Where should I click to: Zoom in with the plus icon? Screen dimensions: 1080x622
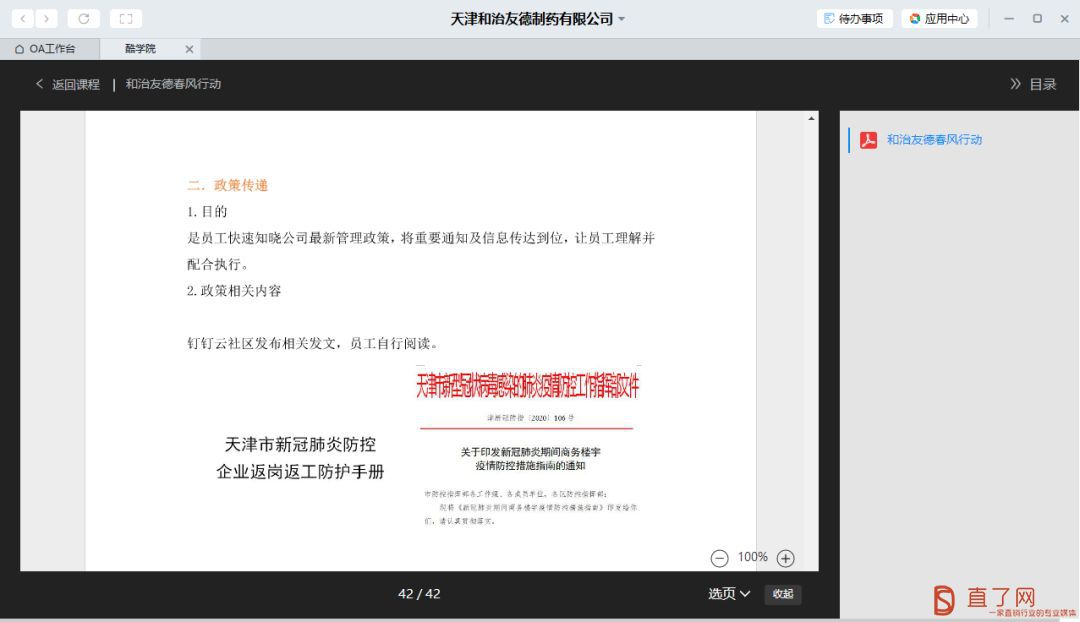[785, 558]
